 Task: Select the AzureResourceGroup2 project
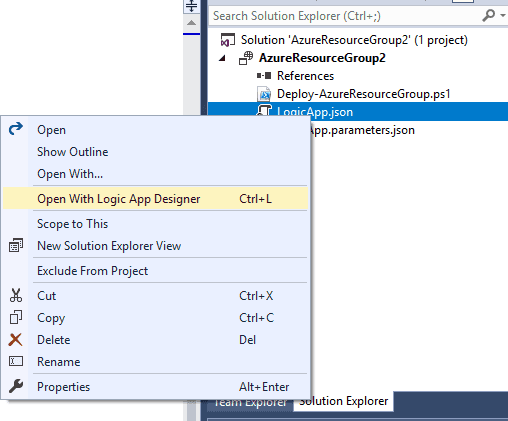(322, 58)
